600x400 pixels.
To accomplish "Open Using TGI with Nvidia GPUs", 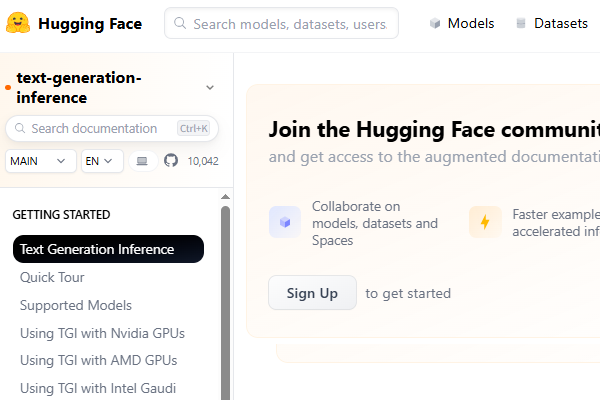I will pyautogui.click(x=102, y=333).
